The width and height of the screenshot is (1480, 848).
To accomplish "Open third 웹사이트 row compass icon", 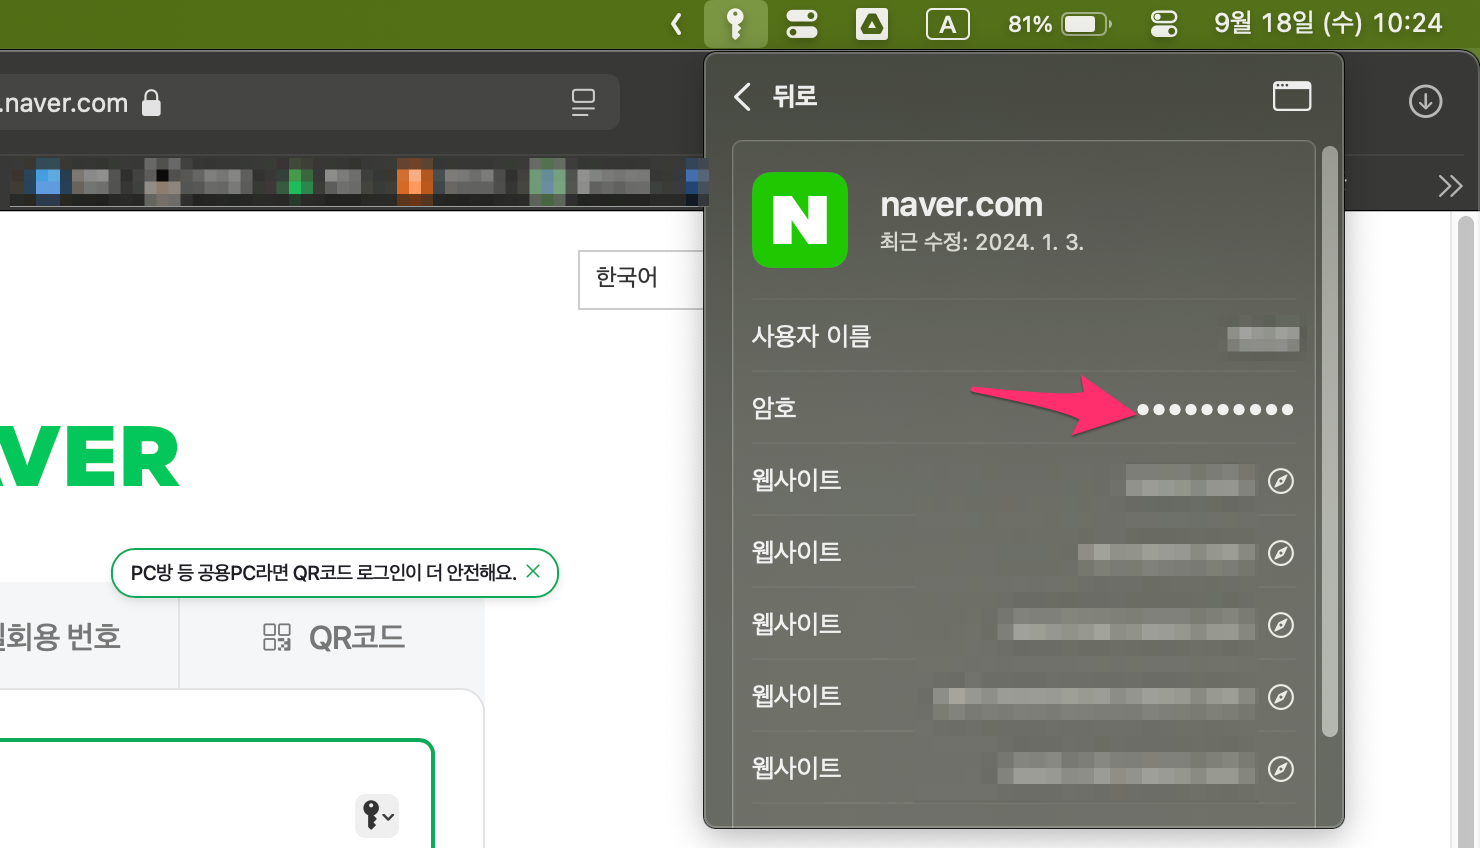I will (1281, 625).
